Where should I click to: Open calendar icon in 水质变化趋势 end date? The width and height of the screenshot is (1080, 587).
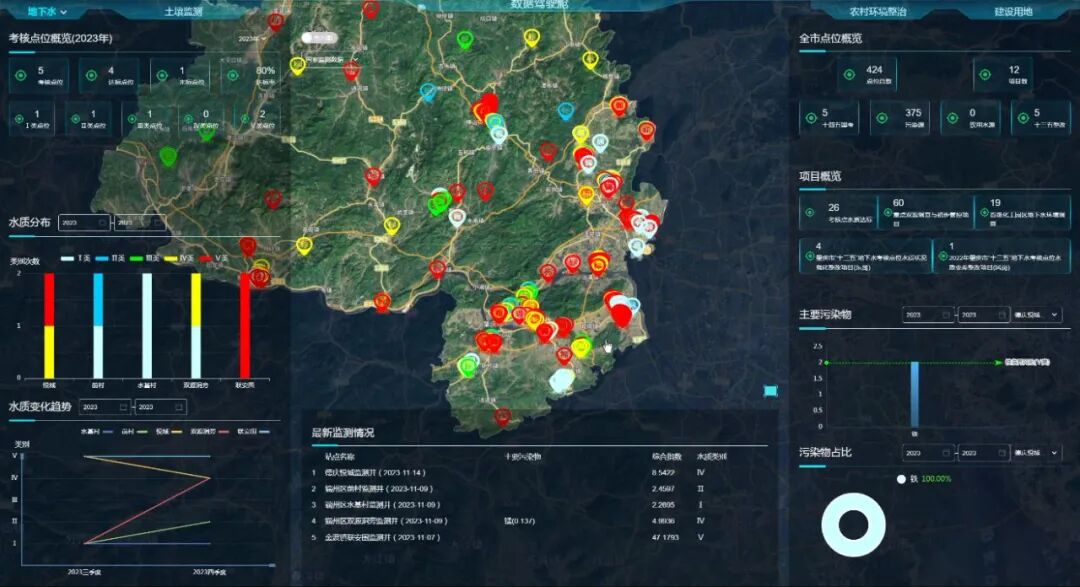pyautogui.click(x=179, y=407)
